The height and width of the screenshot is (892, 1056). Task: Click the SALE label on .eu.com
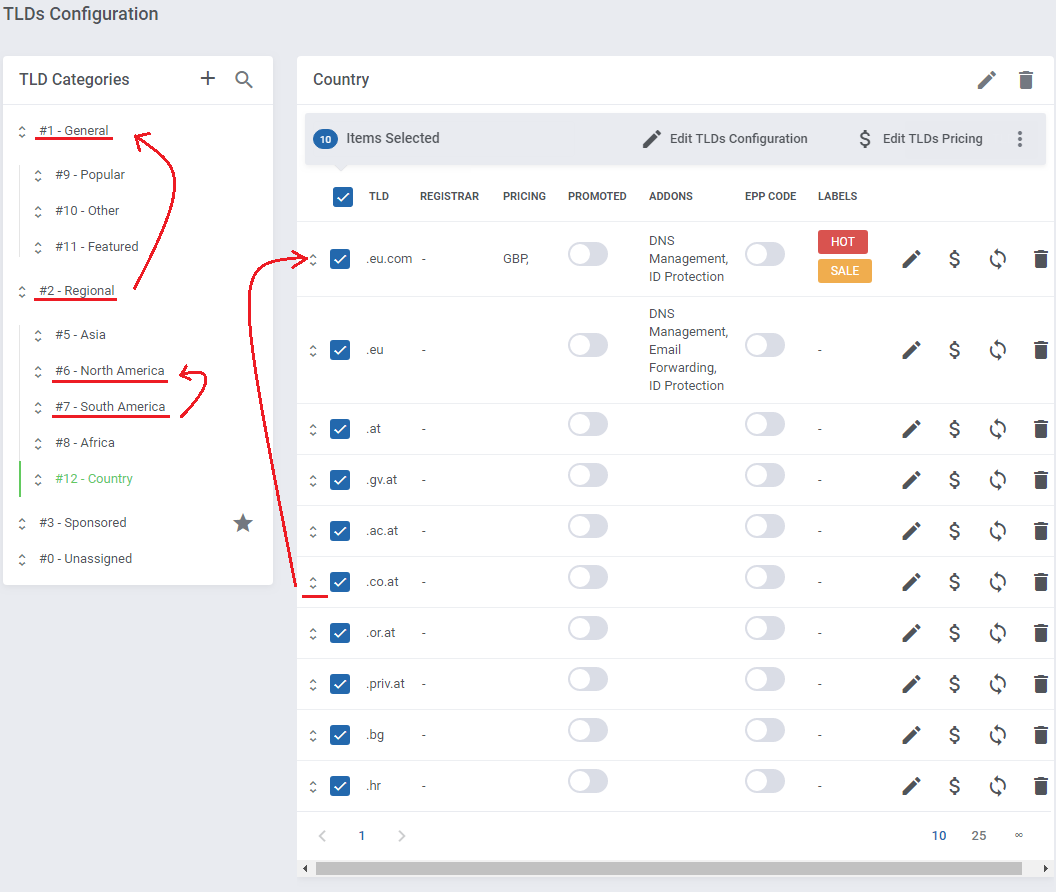845,271
